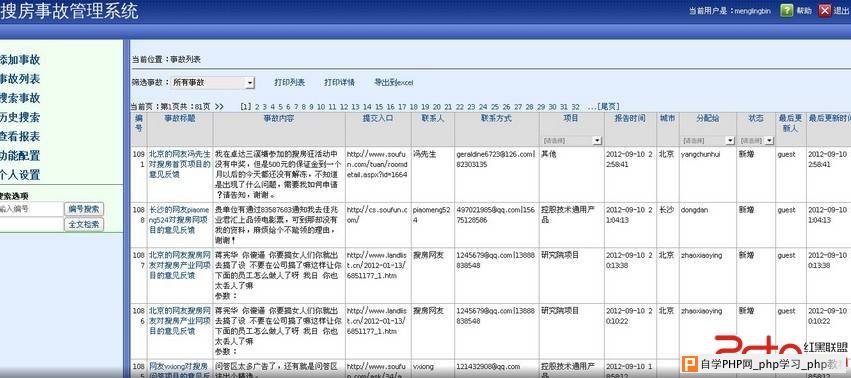851x378 pixels.
Task: Click the 全文检索 button
Action: click(x=84, y=224)
